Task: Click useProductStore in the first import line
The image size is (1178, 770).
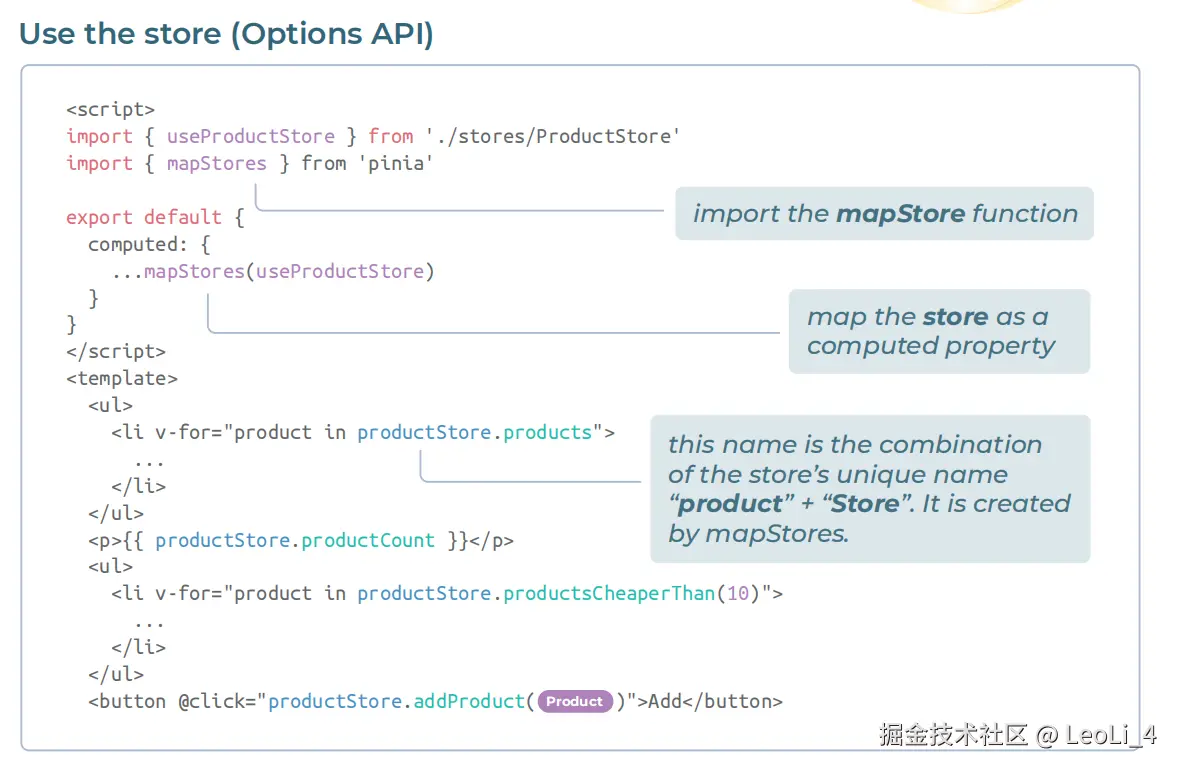Action: pos(250,136)
